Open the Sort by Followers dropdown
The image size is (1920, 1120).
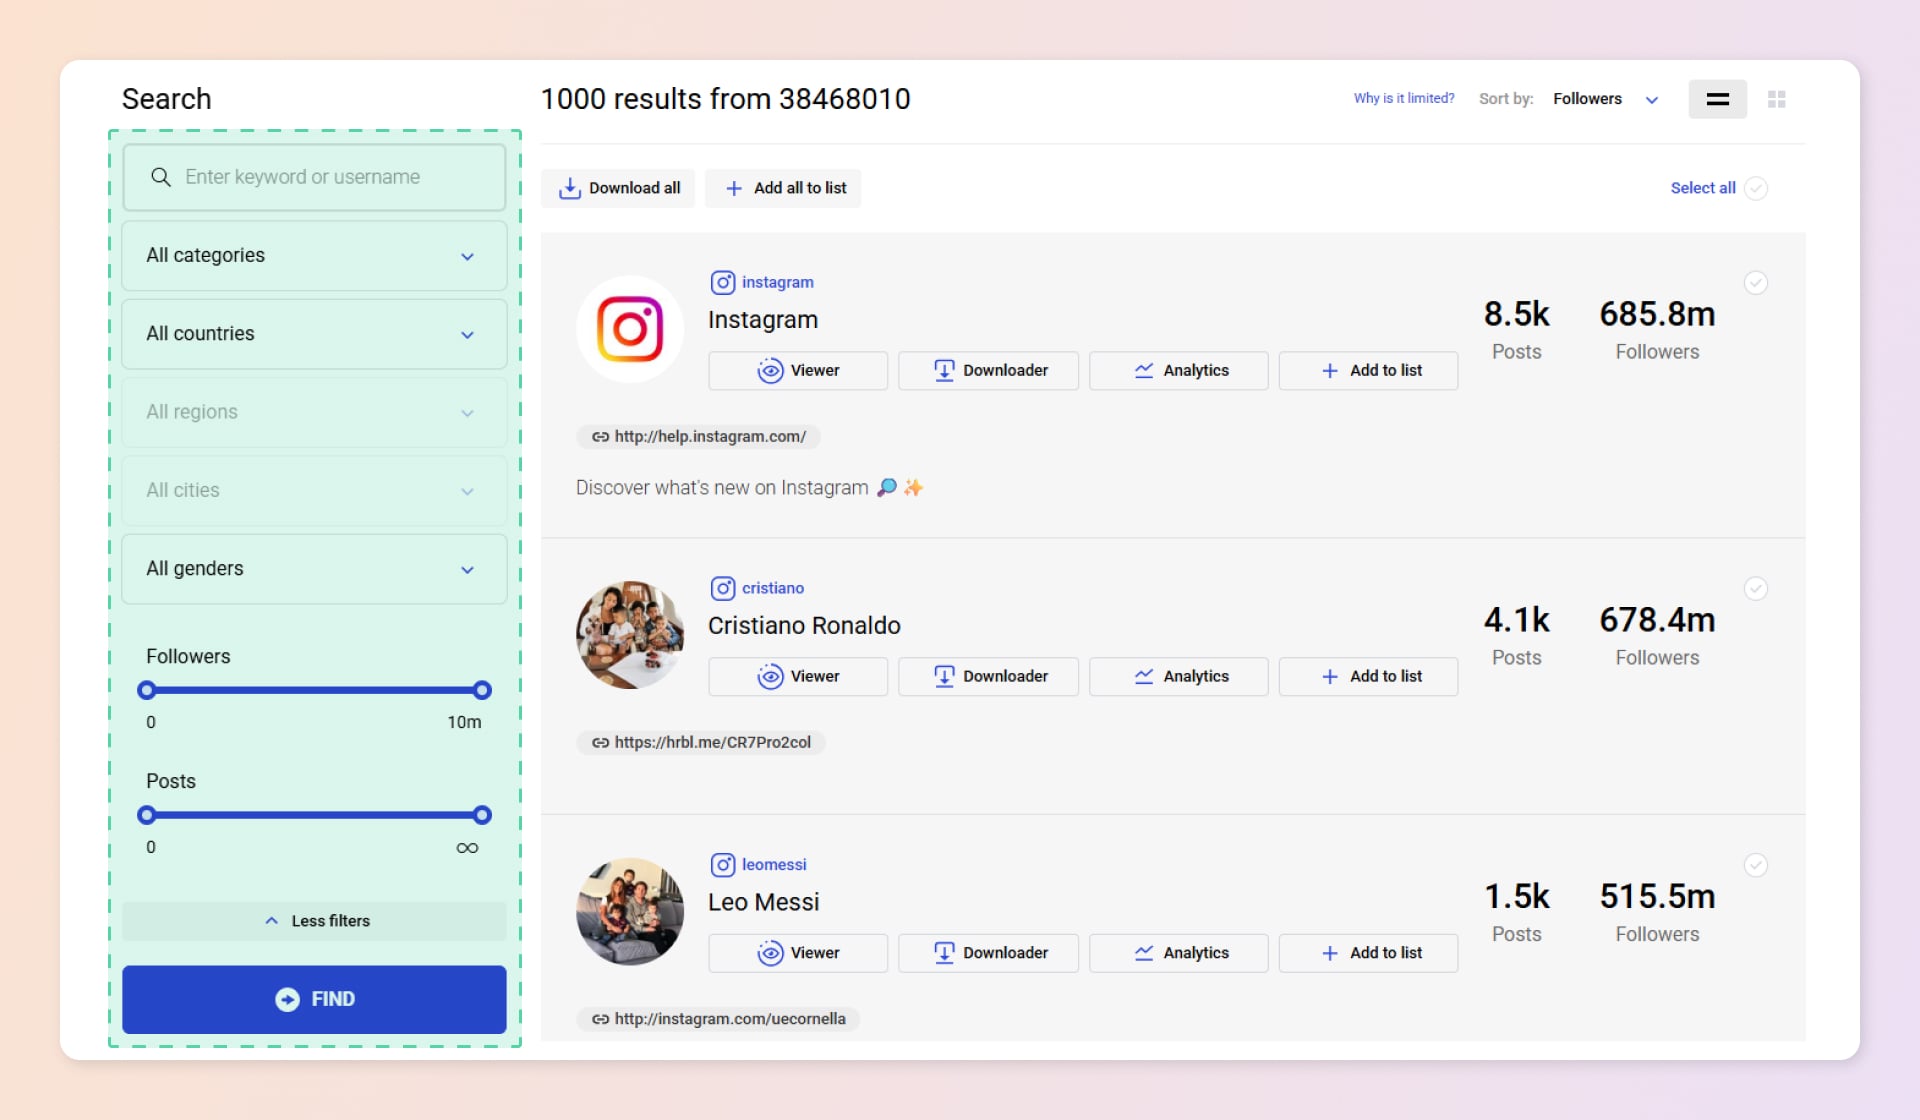1606,99
